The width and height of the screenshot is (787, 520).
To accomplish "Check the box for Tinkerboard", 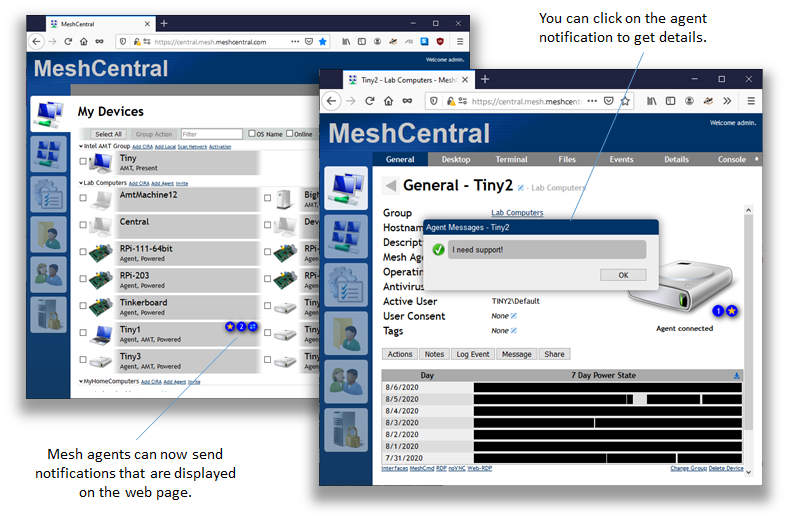I will point(83,306).
